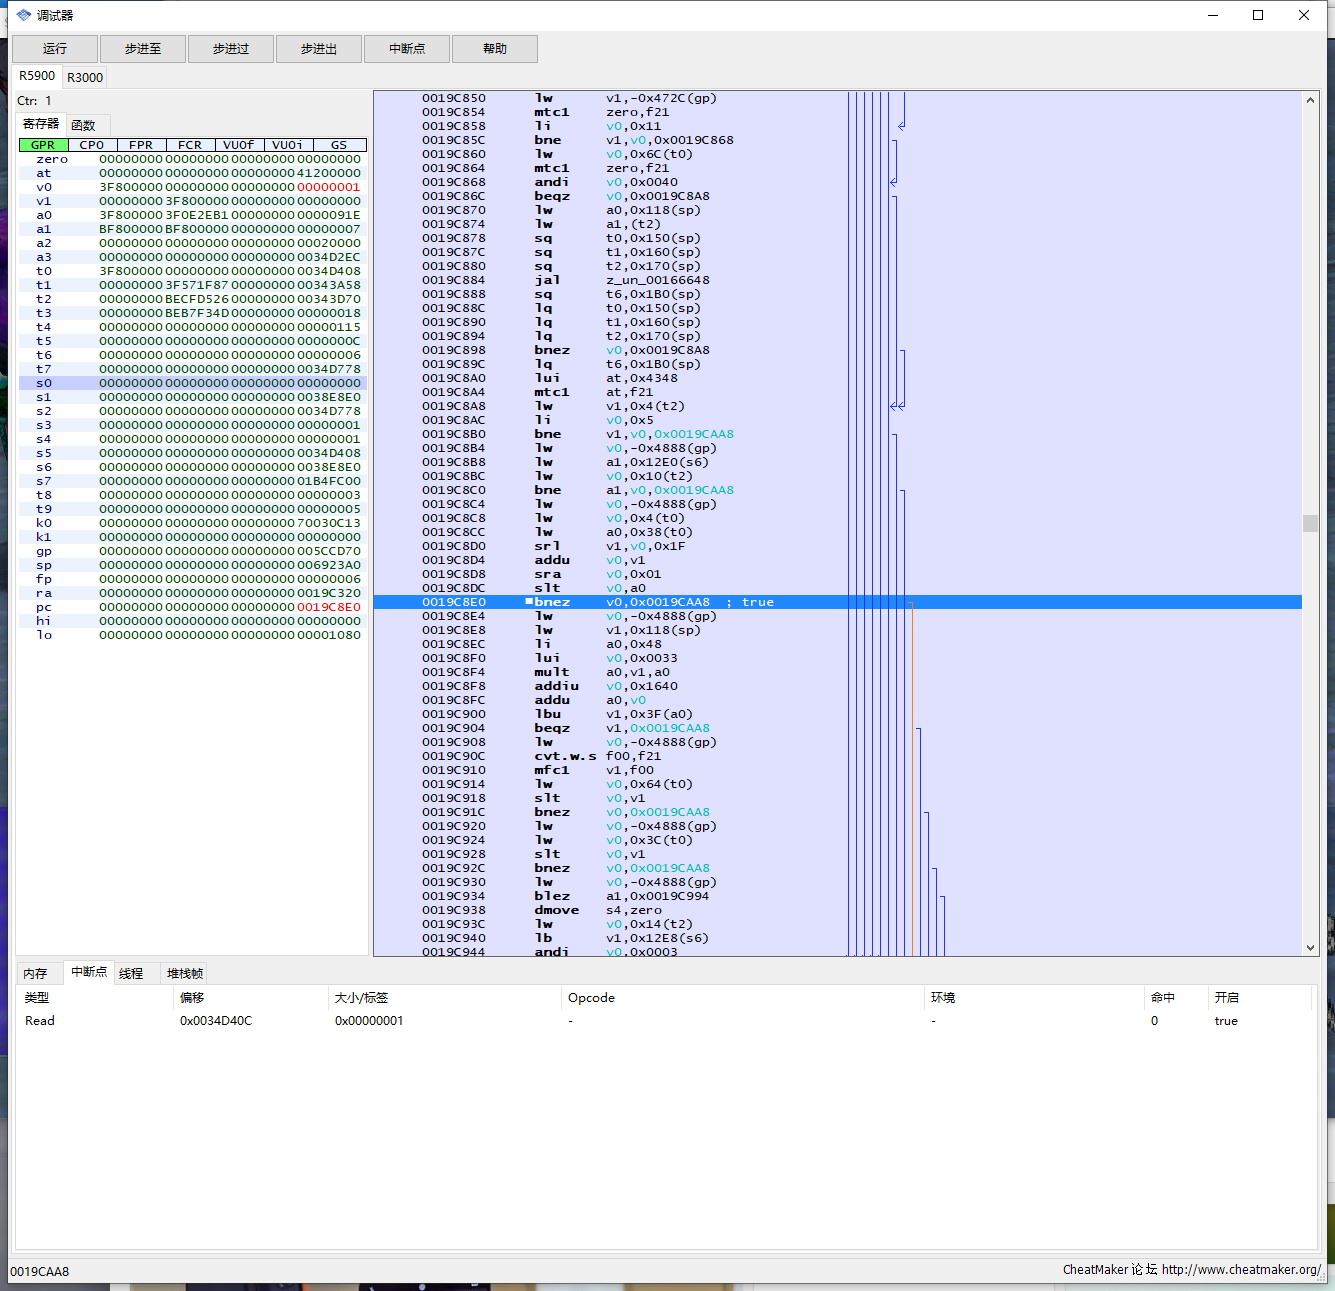1335x1291 pixels.
Task: Click the debugger app icon in title bar
Action: pyautogui.click(x=23, y=15)
